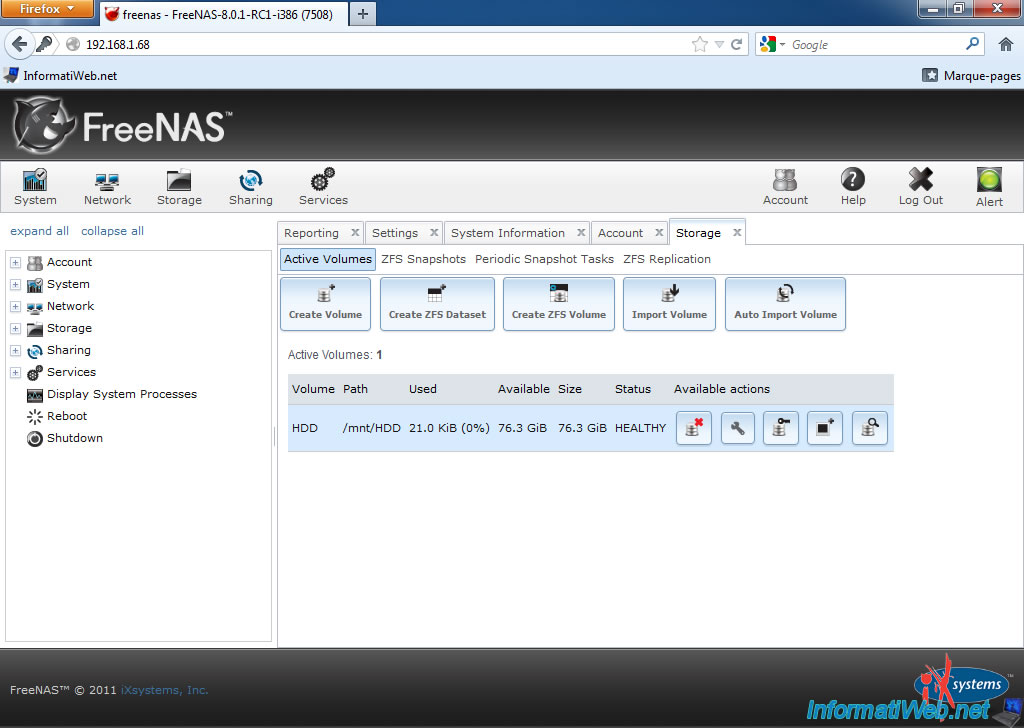Open the Sharing toolbar icon

251,187
